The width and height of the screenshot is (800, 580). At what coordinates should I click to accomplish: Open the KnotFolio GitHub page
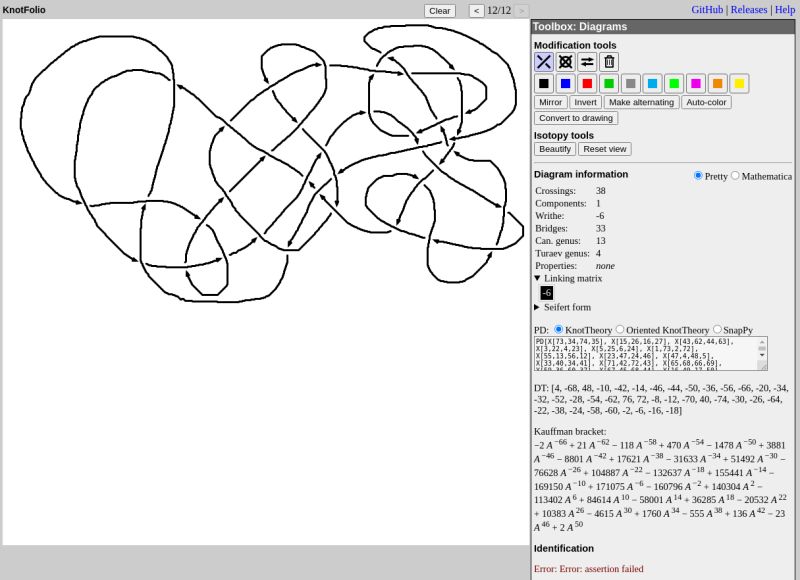706,9
